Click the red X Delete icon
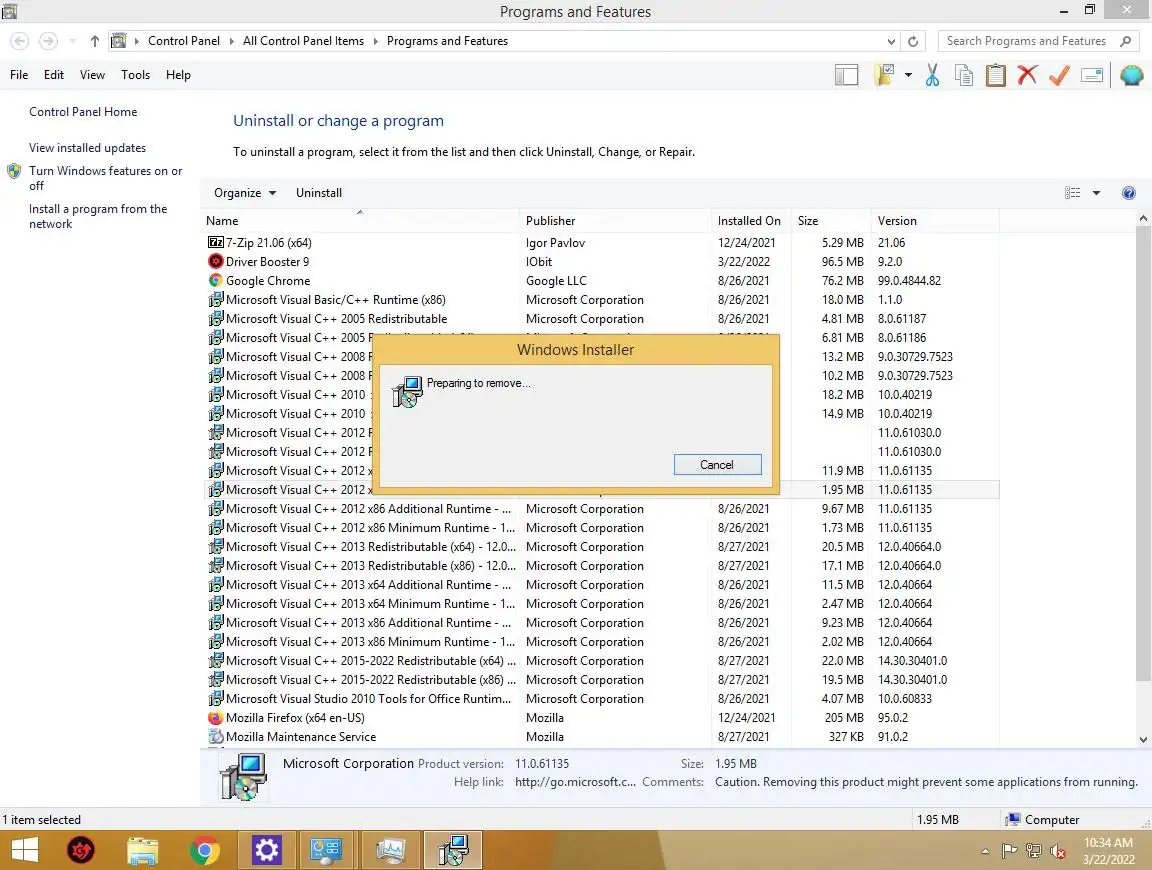Screen dimensions: 1152x870 tap(1027, 74)
